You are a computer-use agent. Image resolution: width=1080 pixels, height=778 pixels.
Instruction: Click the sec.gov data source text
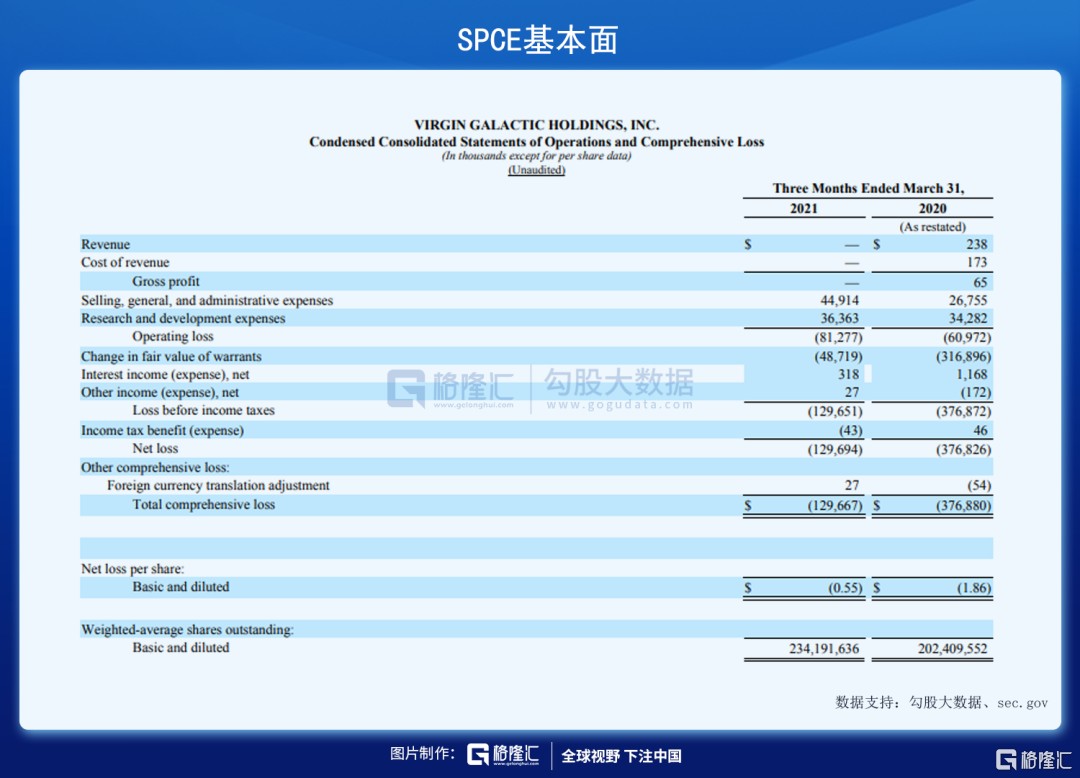click(x=1023, y=703)
